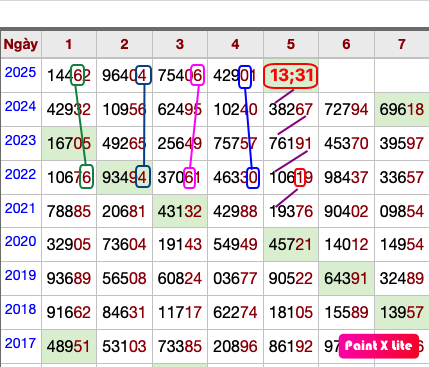This screenshot has width=429, height=367.
Task: Open the 2022 year link
Action: pyautogui.click(x=20, y=174)
